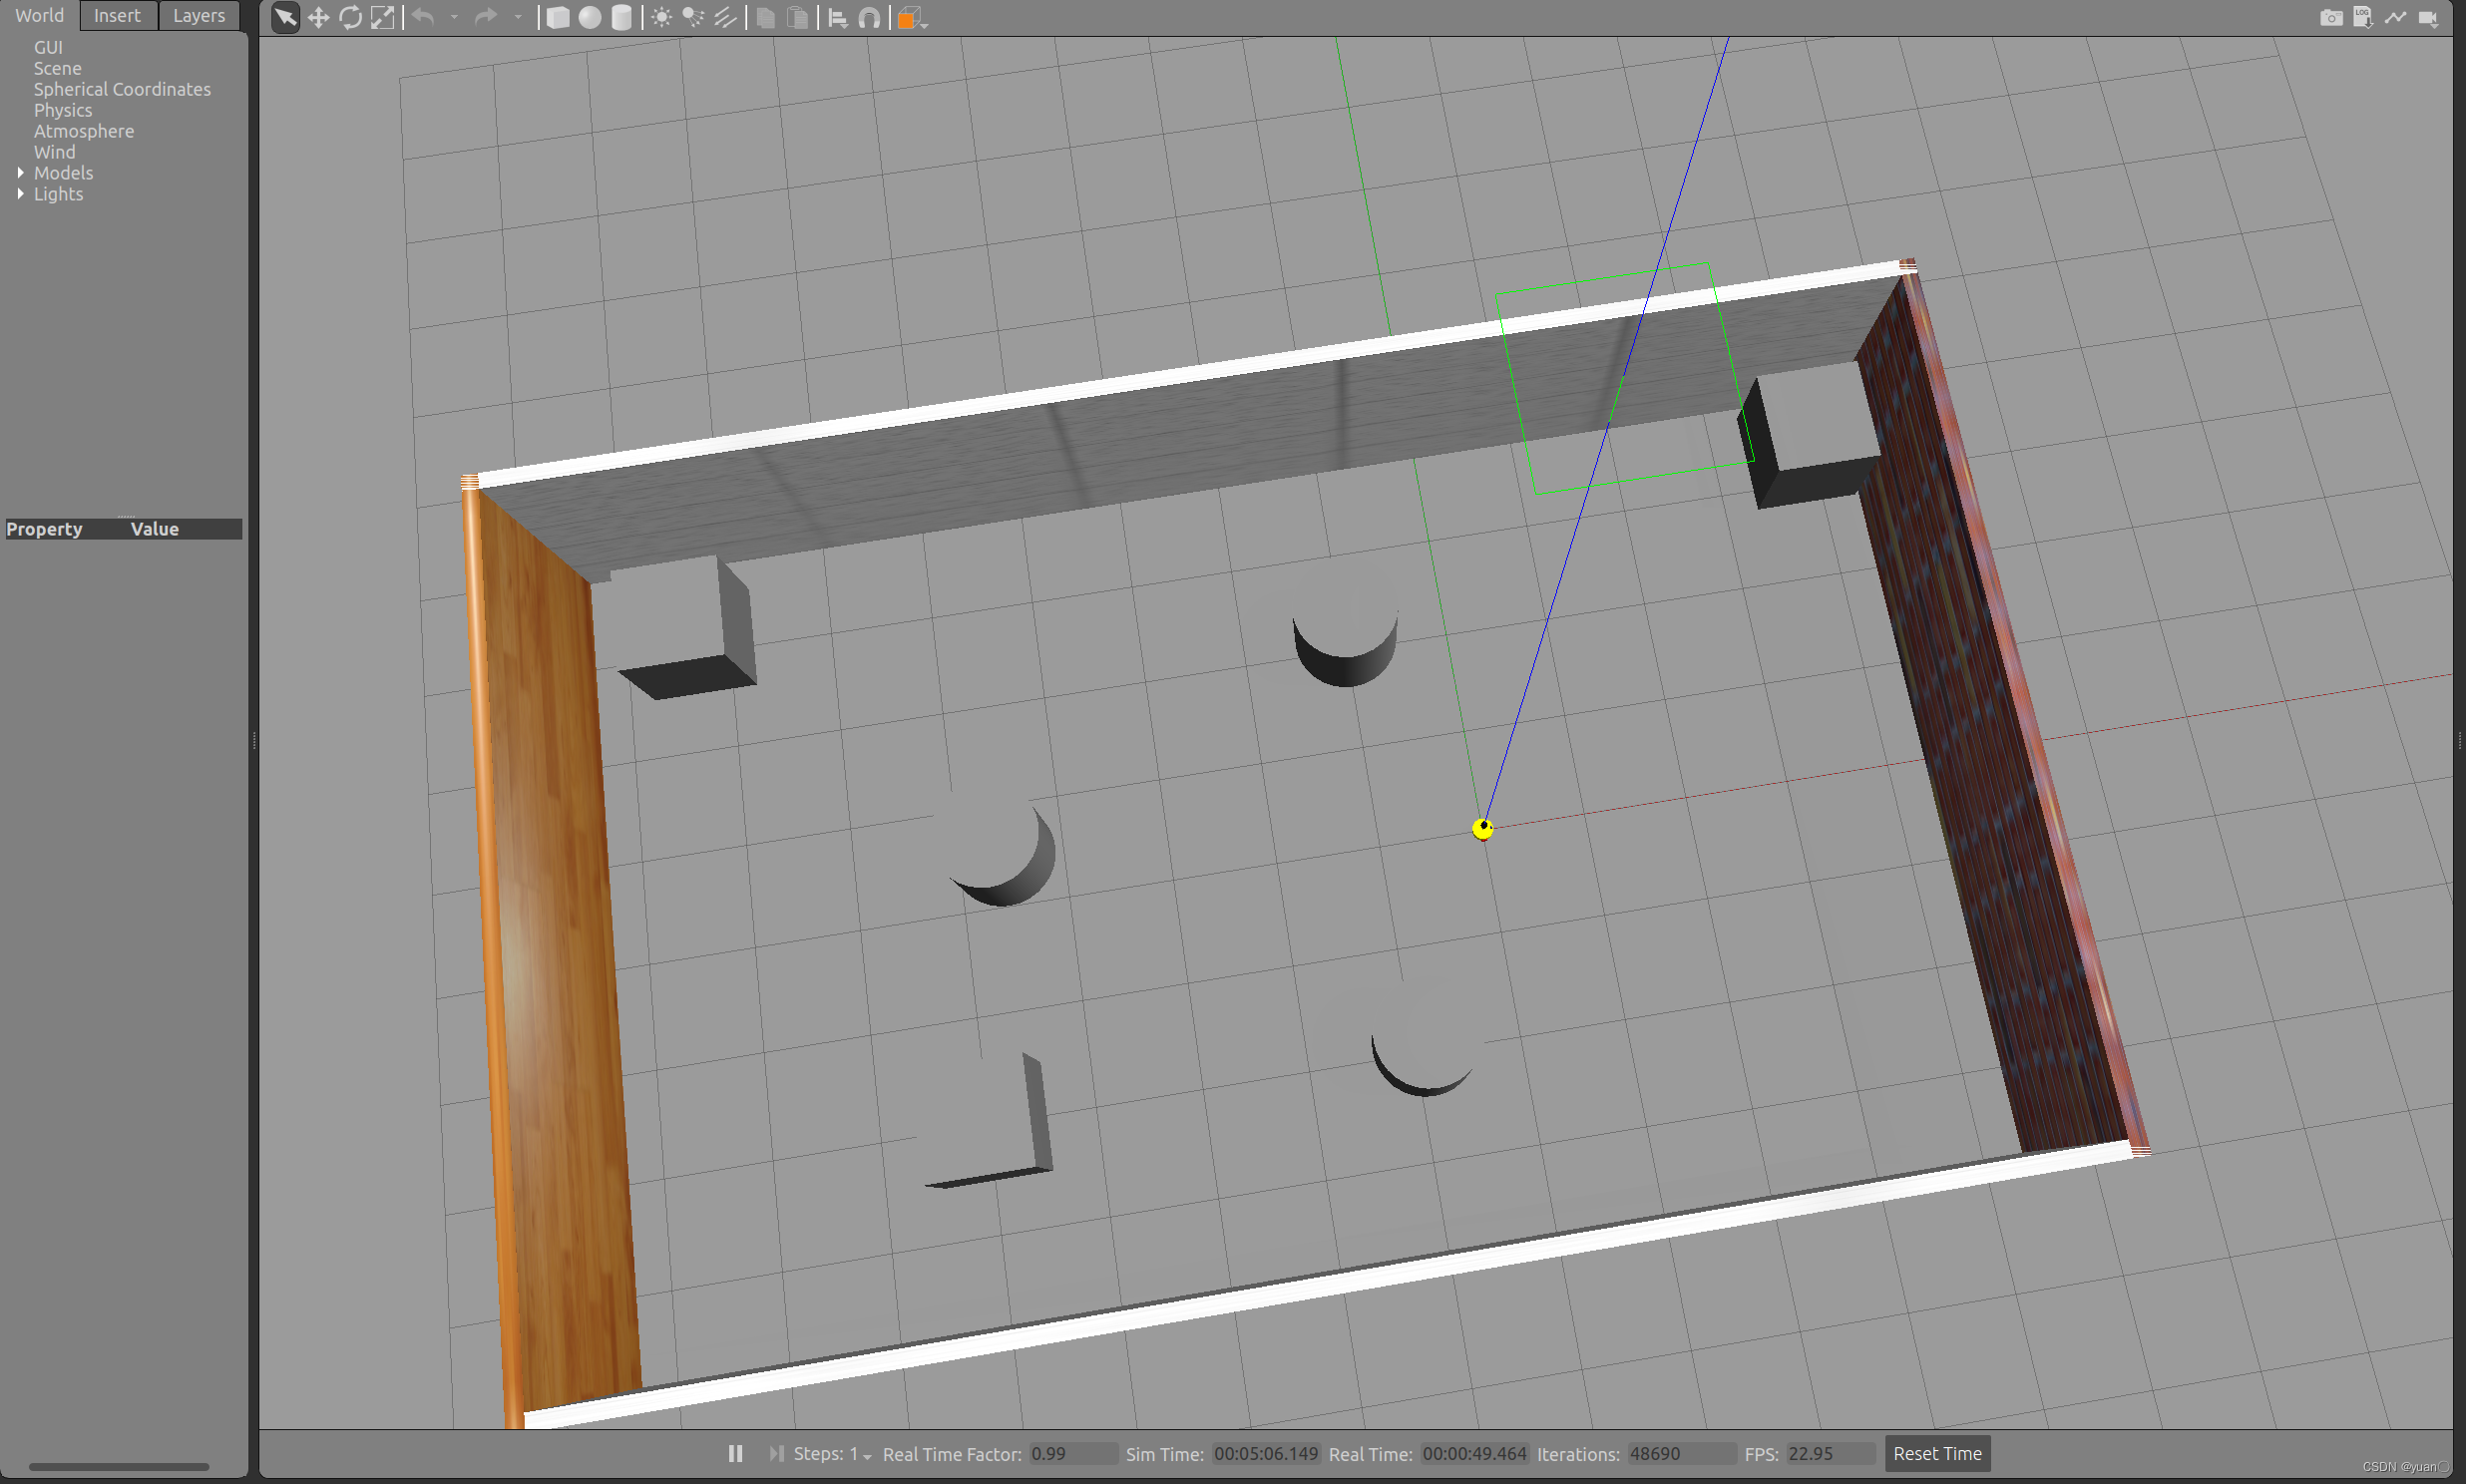Open the Steps count dropdown
This screenshot has width=2466, height=1484.
pyautogui.click(x=867, y=1455)
